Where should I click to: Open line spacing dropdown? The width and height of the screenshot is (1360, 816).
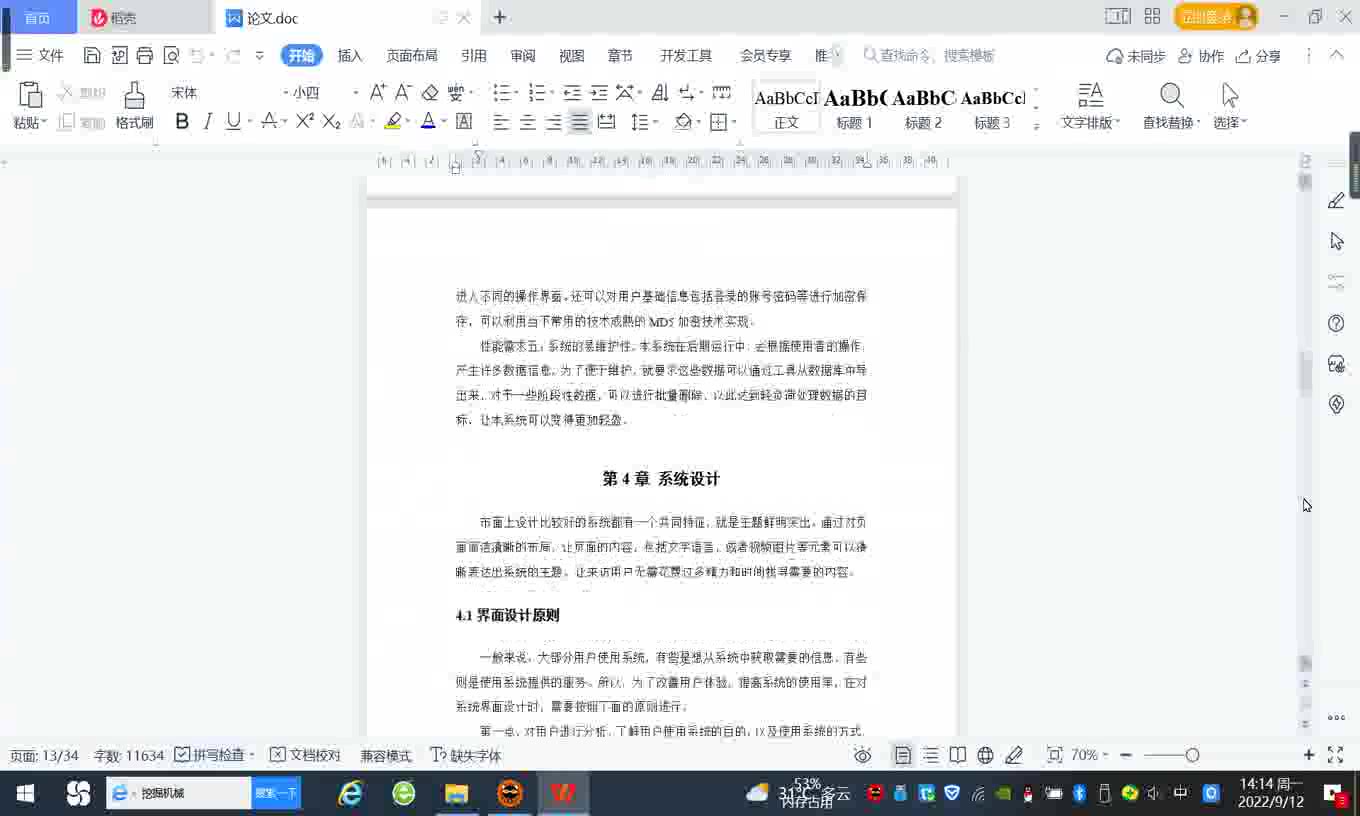coord(654,122)
